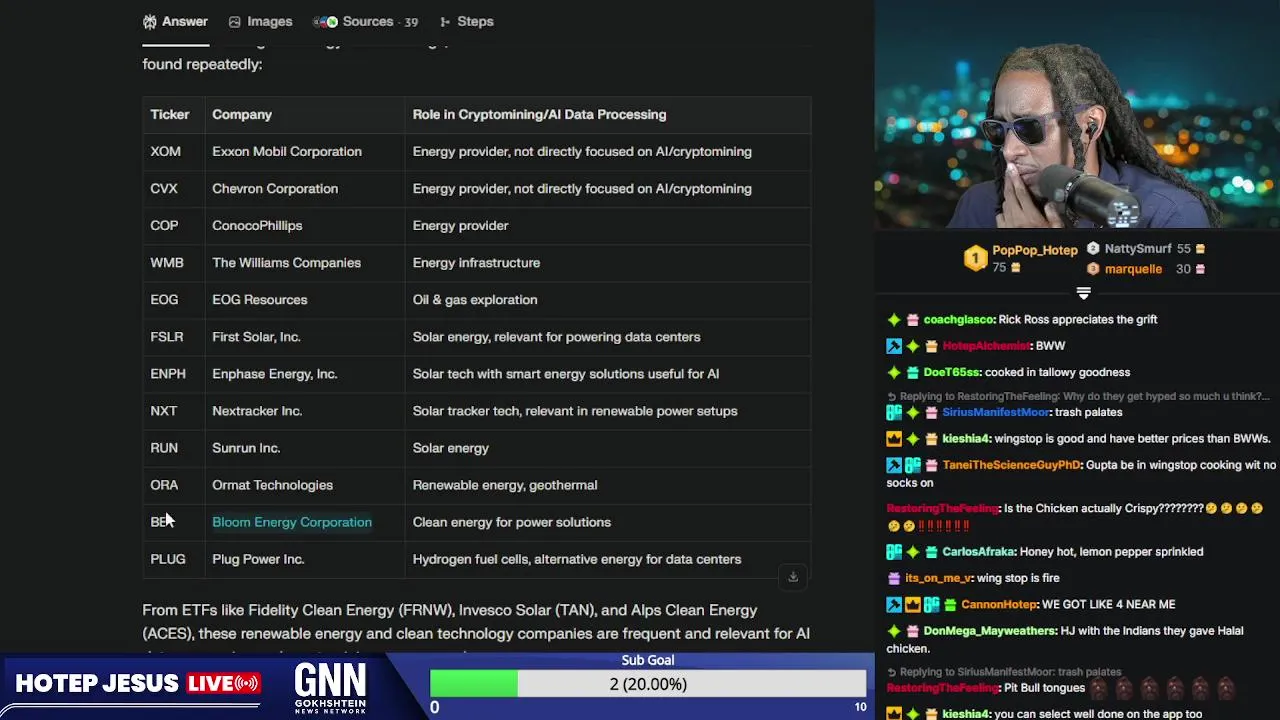Screen dimensions: 1280x720
Task: Click the Bloom Energy Corporation link
Action: point(292,522)
